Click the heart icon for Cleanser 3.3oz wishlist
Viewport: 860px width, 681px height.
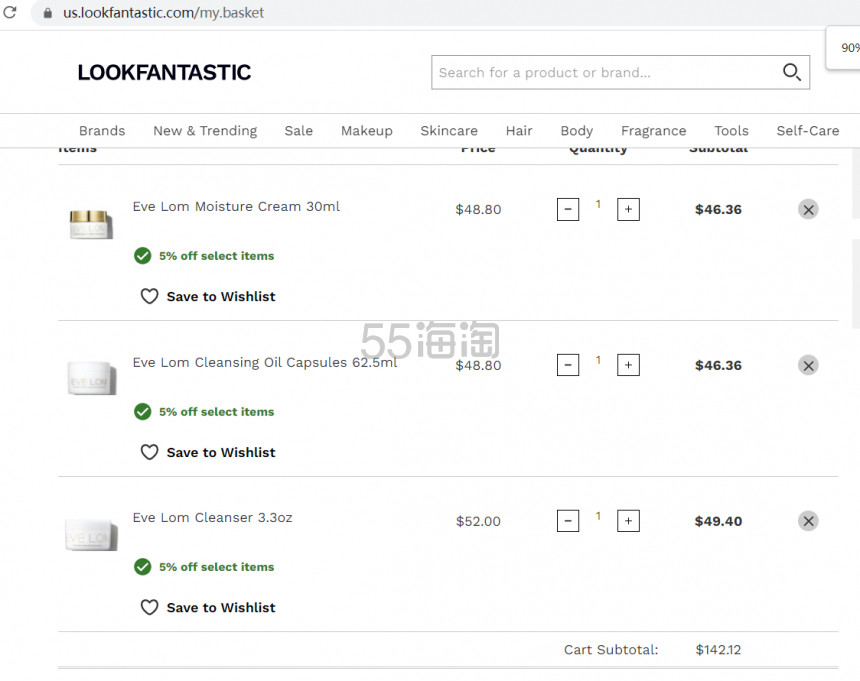(149, 608)
